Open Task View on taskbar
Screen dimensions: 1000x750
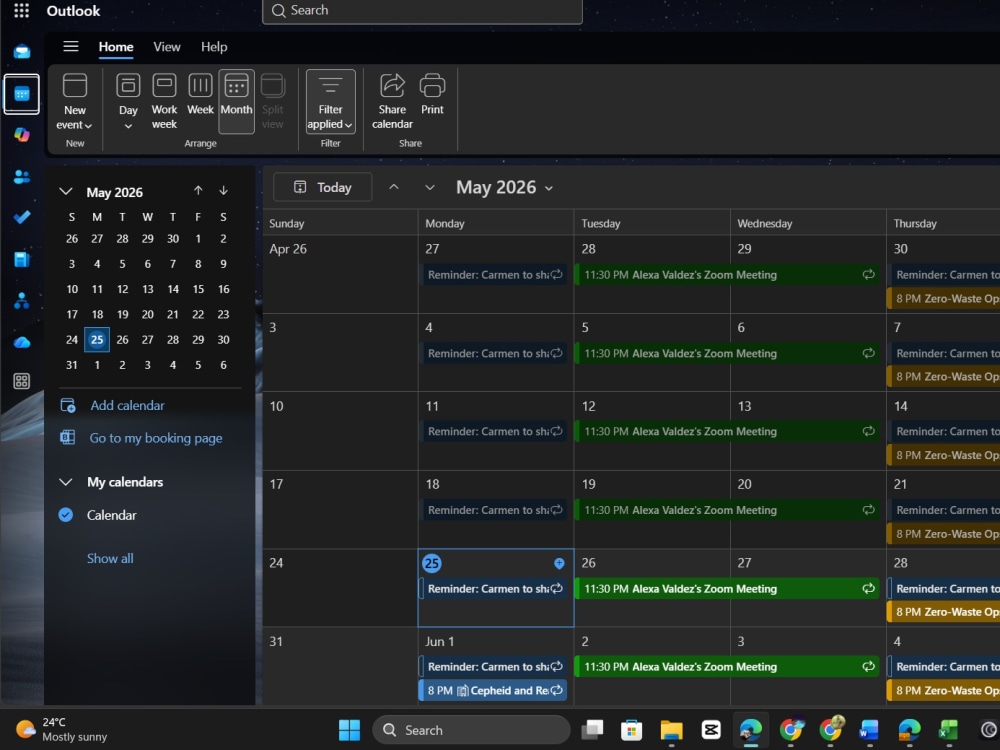592,730
